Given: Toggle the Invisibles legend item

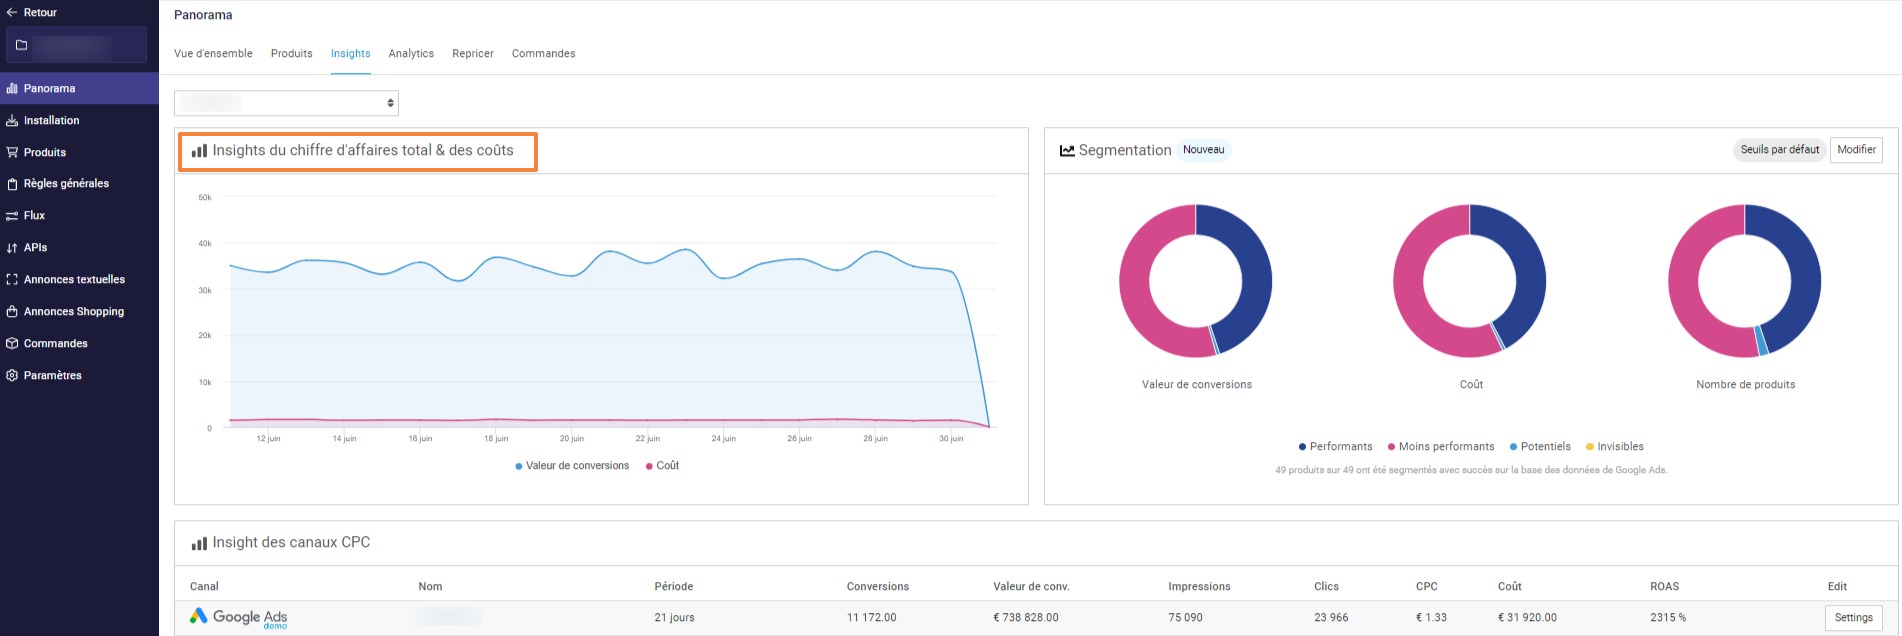Looking at the screenshot, I should [1615, 447].
